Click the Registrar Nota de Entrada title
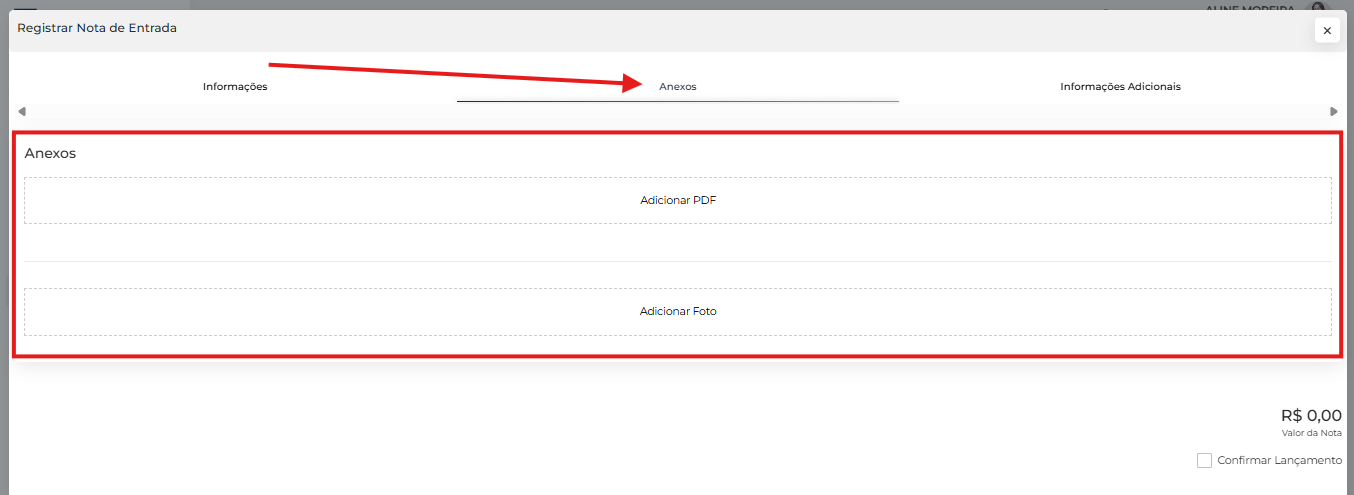1354x495 pixels. point(97,28)
